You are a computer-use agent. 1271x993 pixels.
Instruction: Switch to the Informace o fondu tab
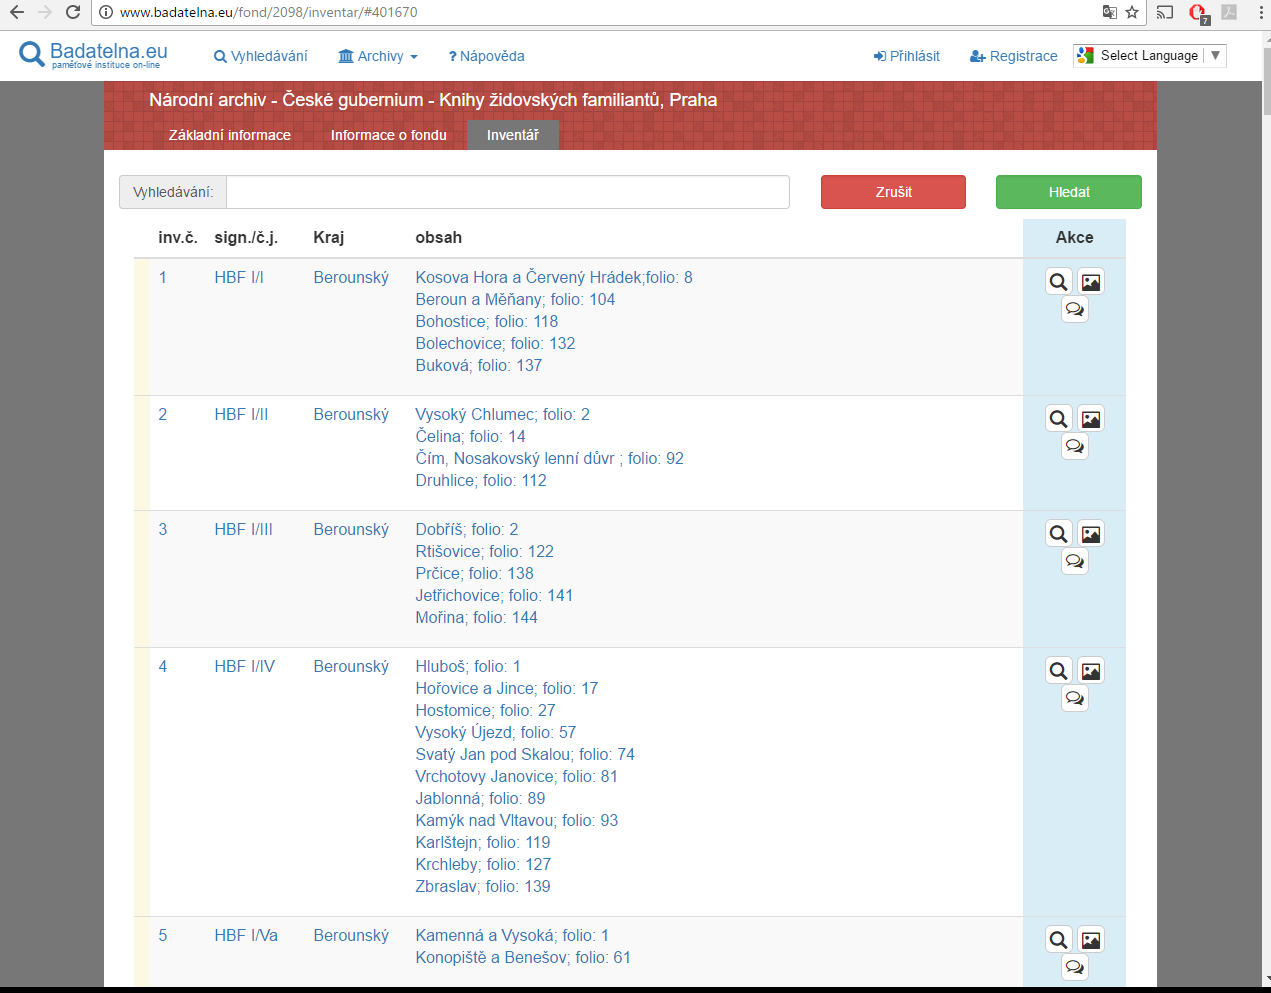tap(389, 135)
